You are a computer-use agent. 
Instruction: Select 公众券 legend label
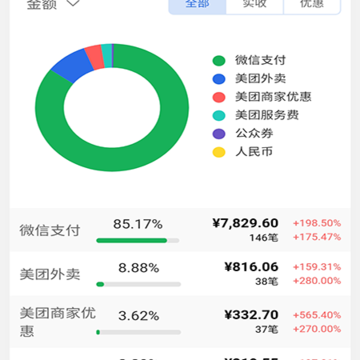tap(254, 134)
